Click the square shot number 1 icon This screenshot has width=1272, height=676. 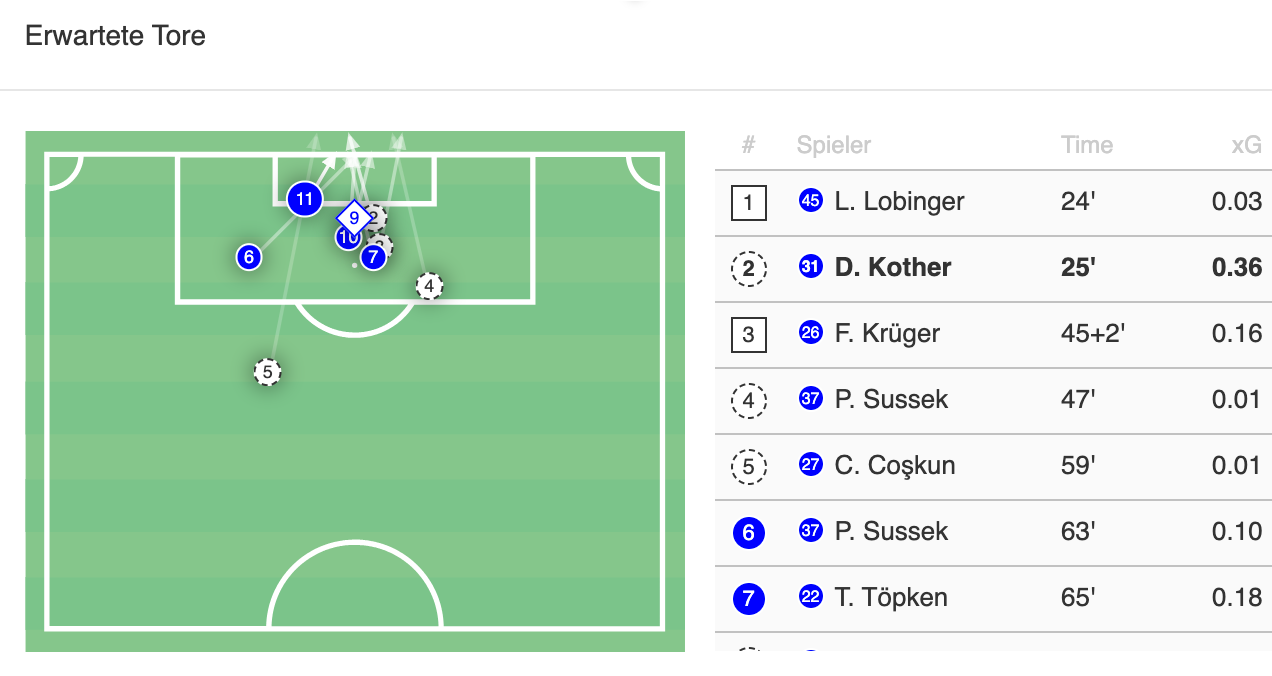click(x=749, y=204)
